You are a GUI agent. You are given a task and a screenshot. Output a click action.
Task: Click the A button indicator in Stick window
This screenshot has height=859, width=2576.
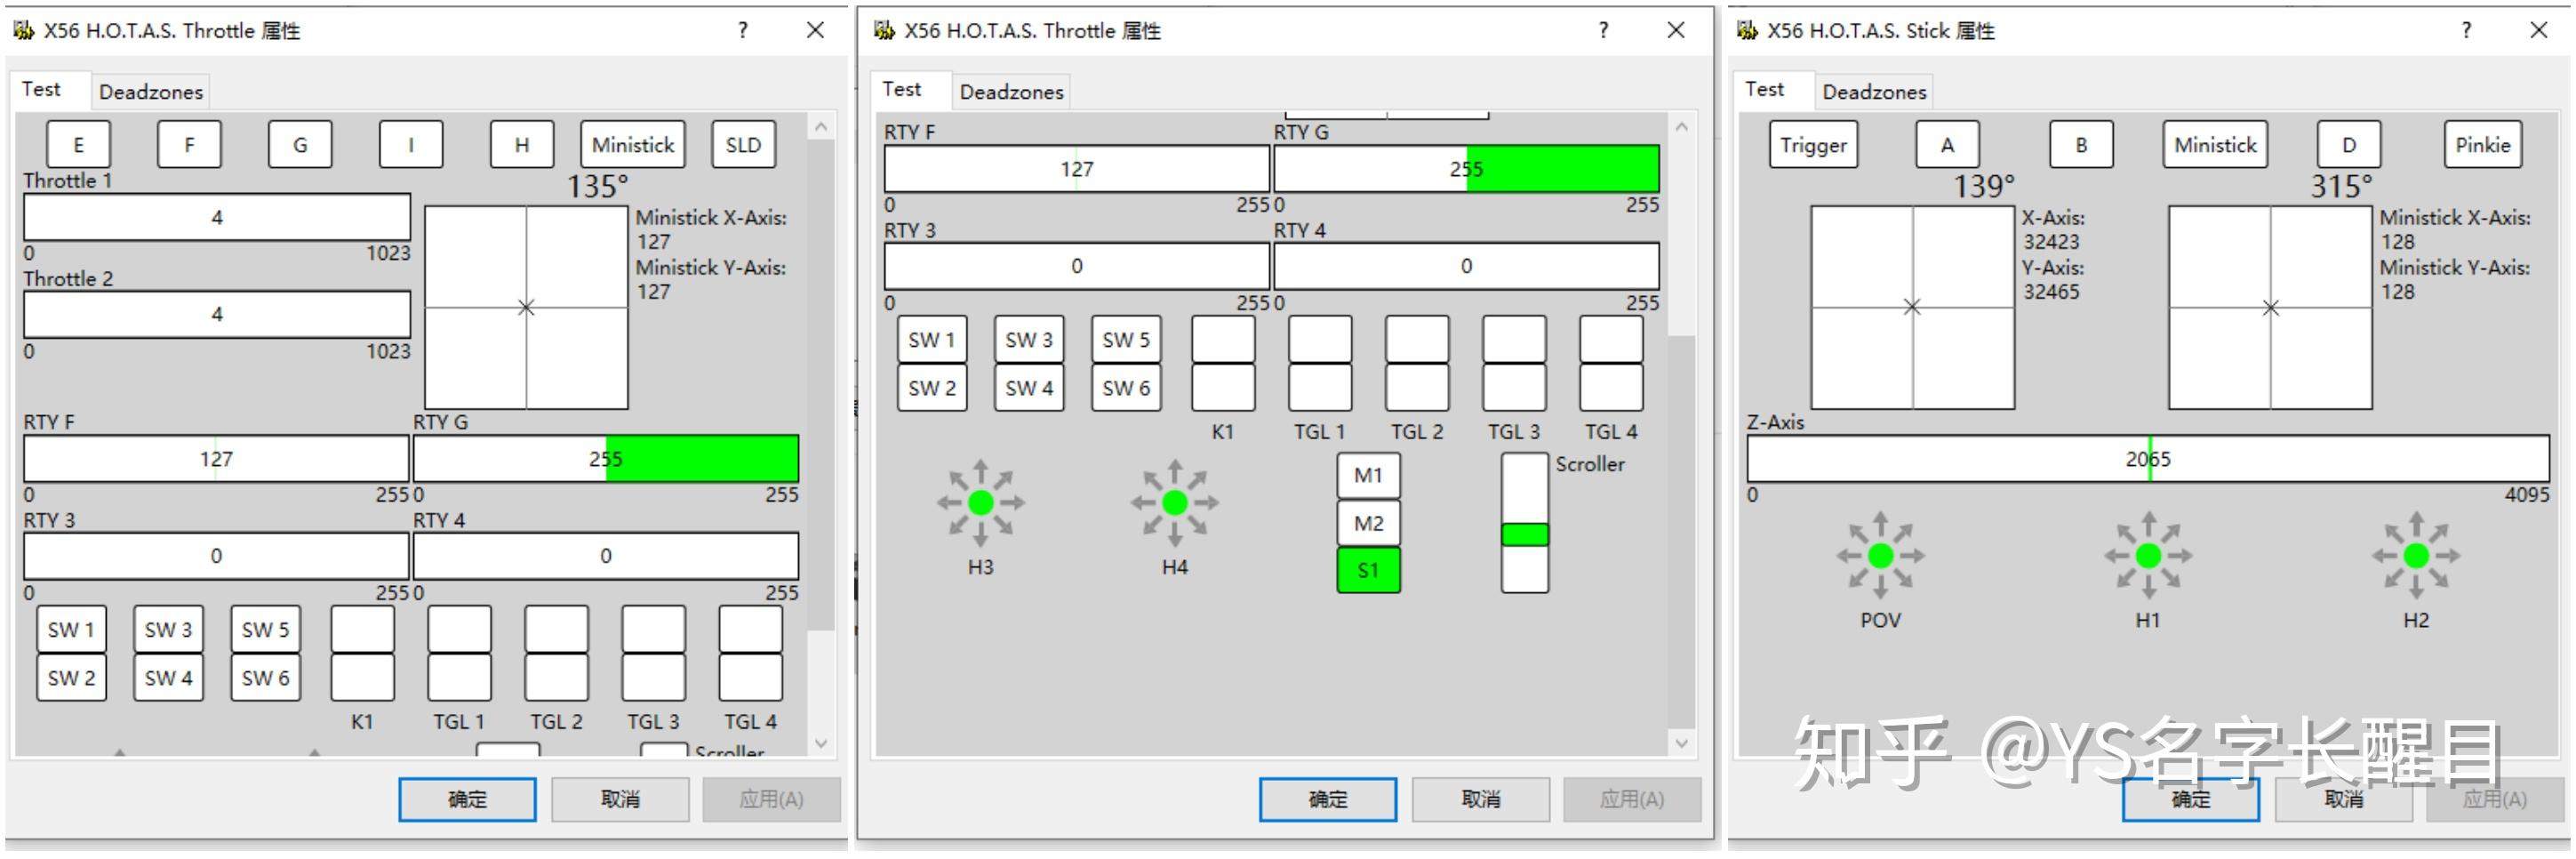pos(1947,145)
